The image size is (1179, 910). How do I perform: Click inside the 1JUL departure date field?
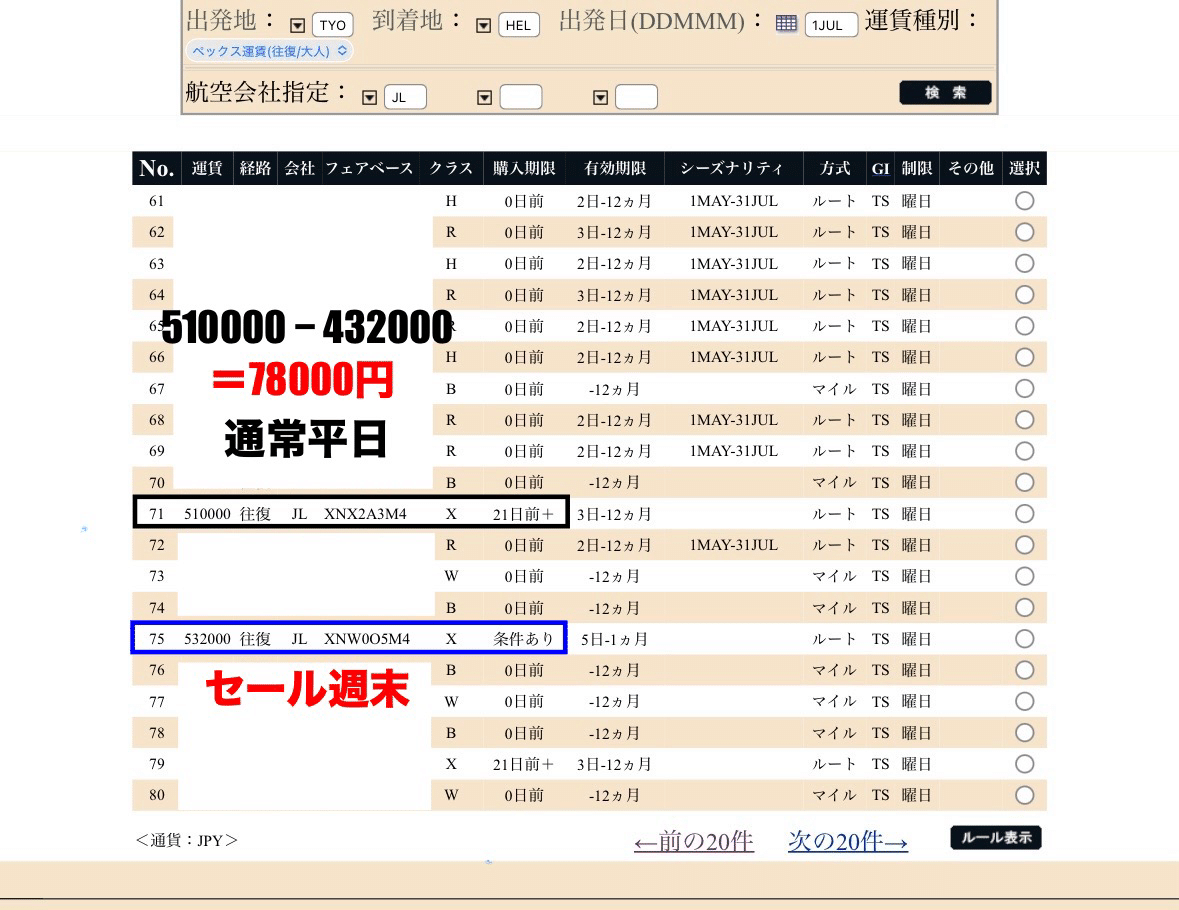click(x=831, y=23)
